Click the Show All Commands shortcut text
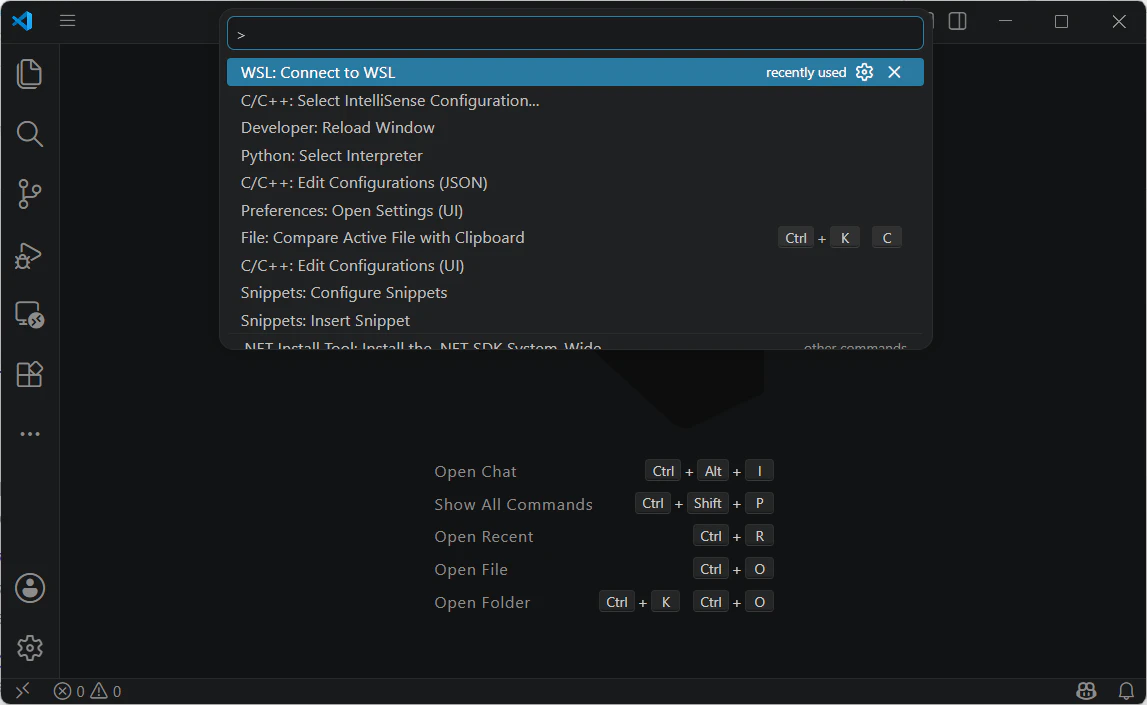 point(514,504)
